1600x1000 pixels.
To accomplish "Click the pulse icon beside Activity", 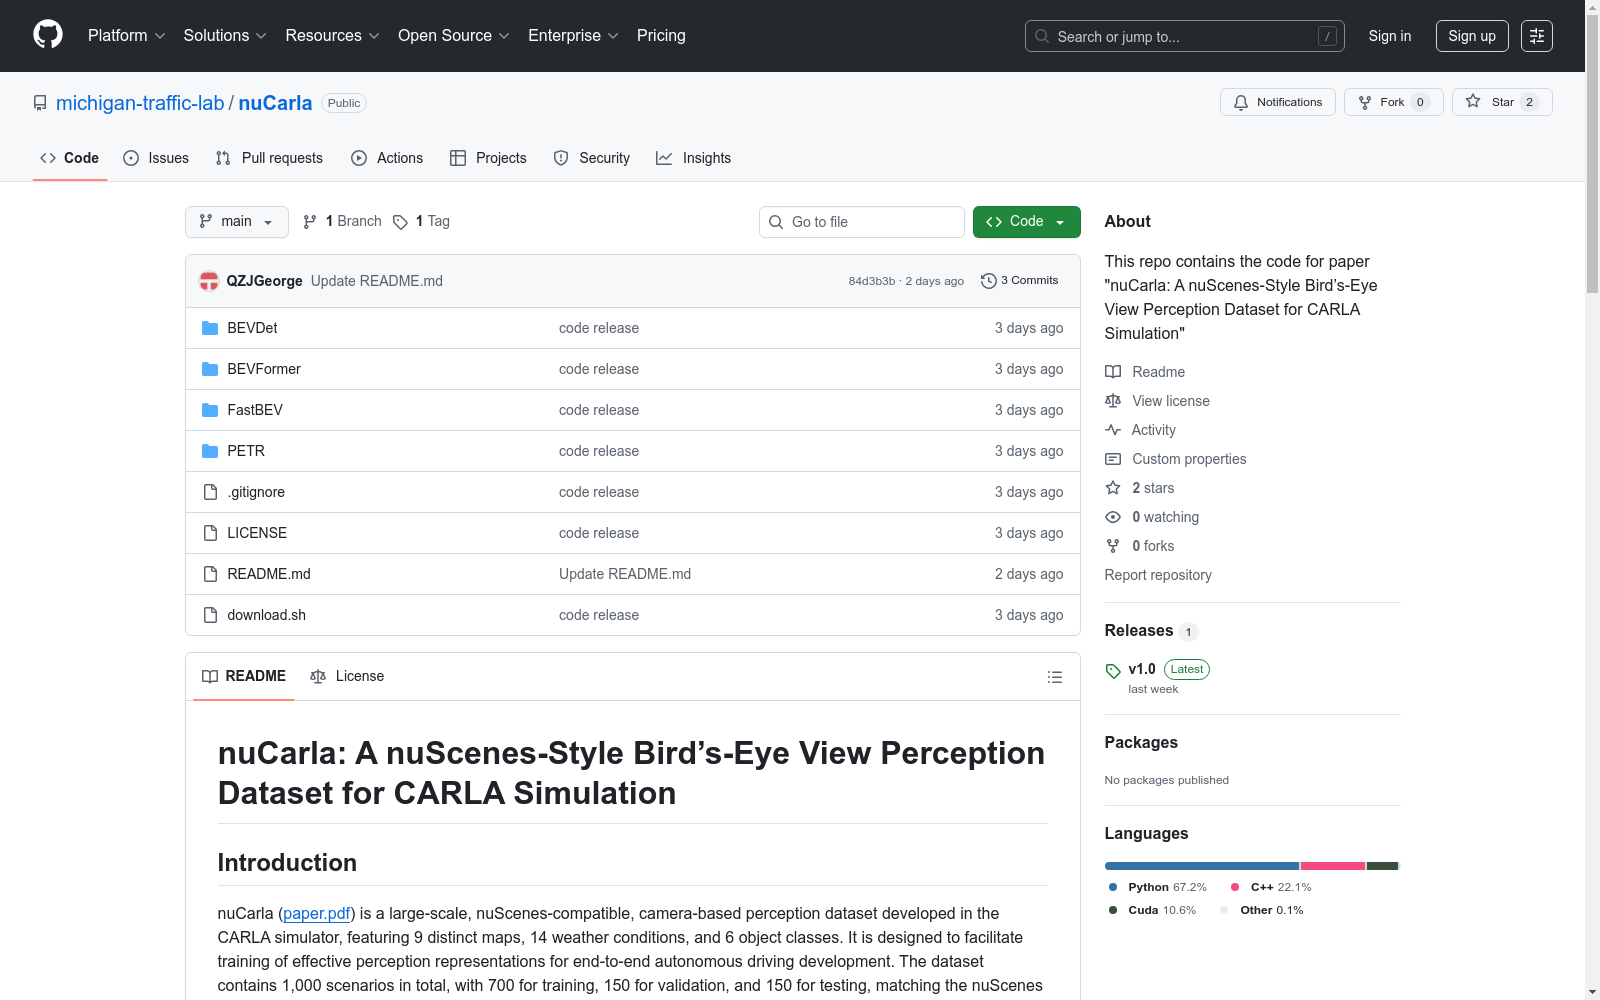I will 1113,430.
